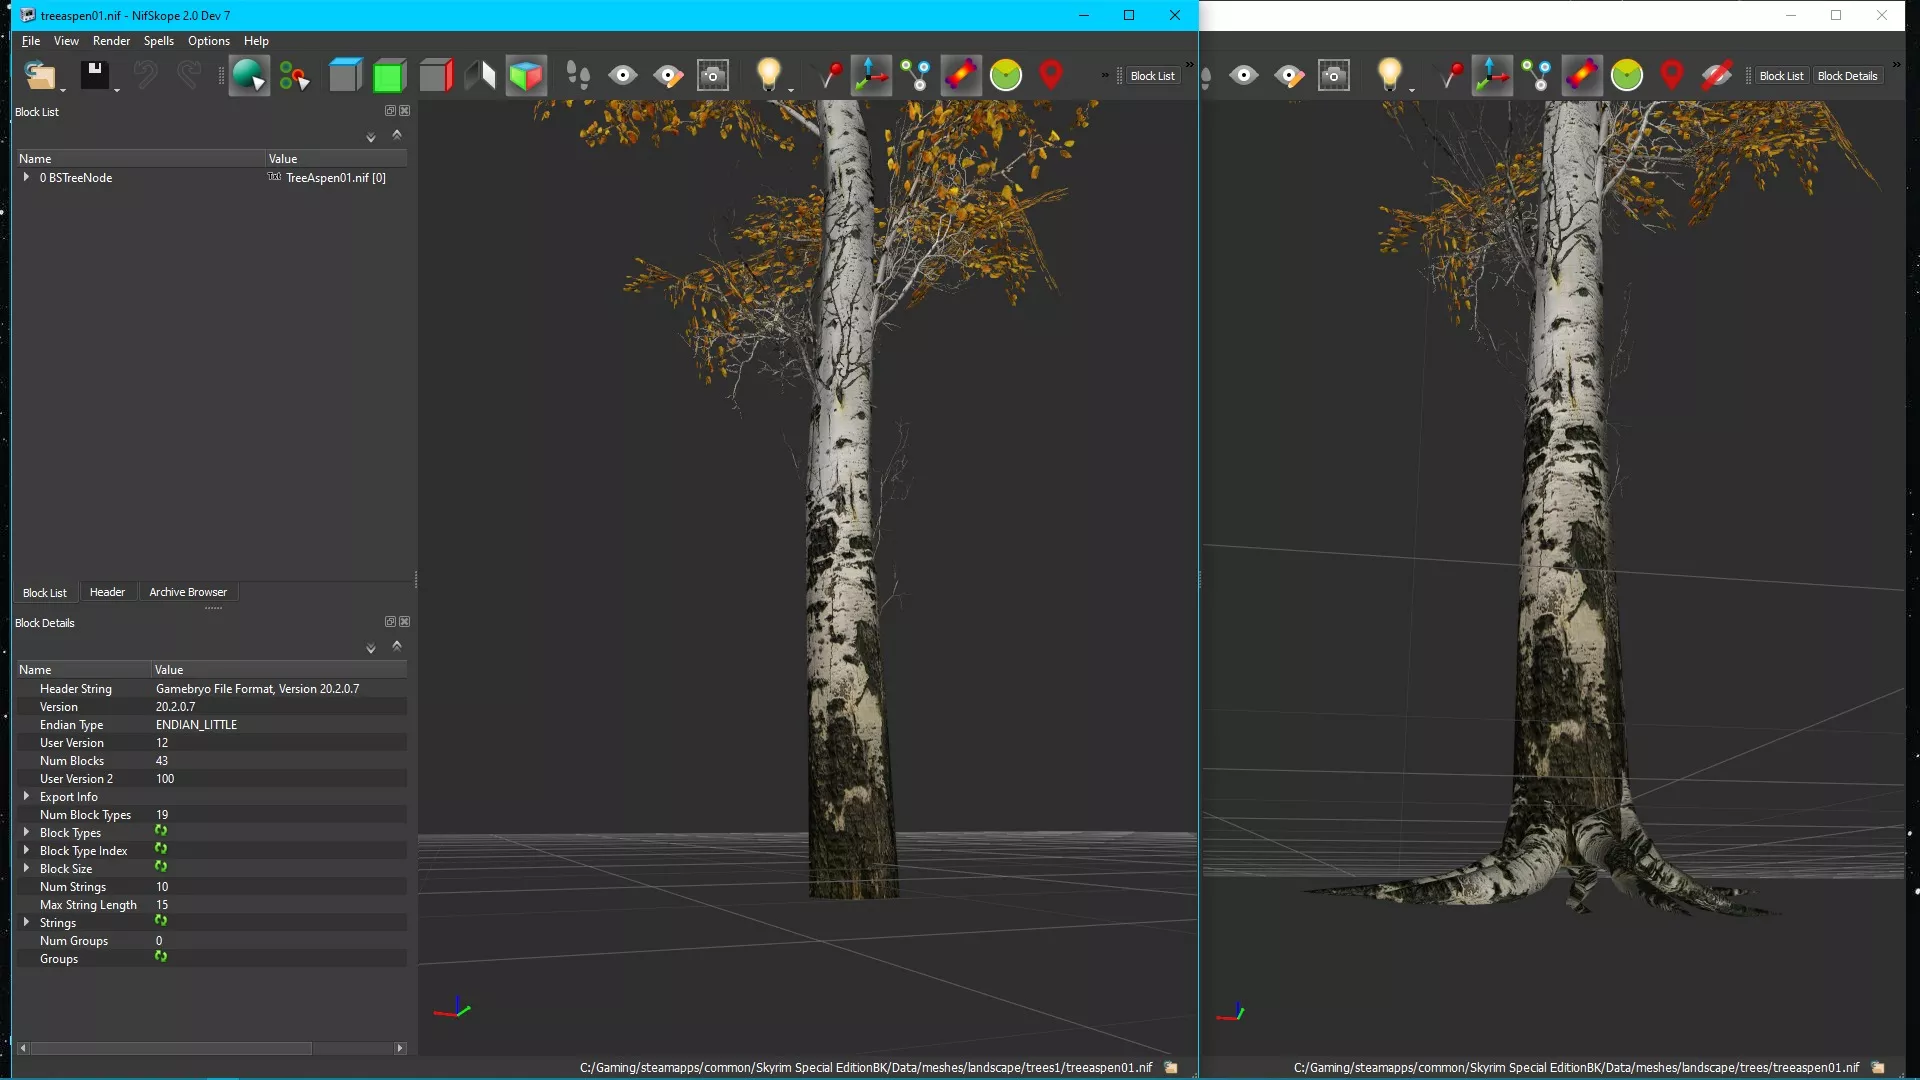Switch to side view red cube
Viewport: 1920px width, 1080px height.
click(436, 75)
